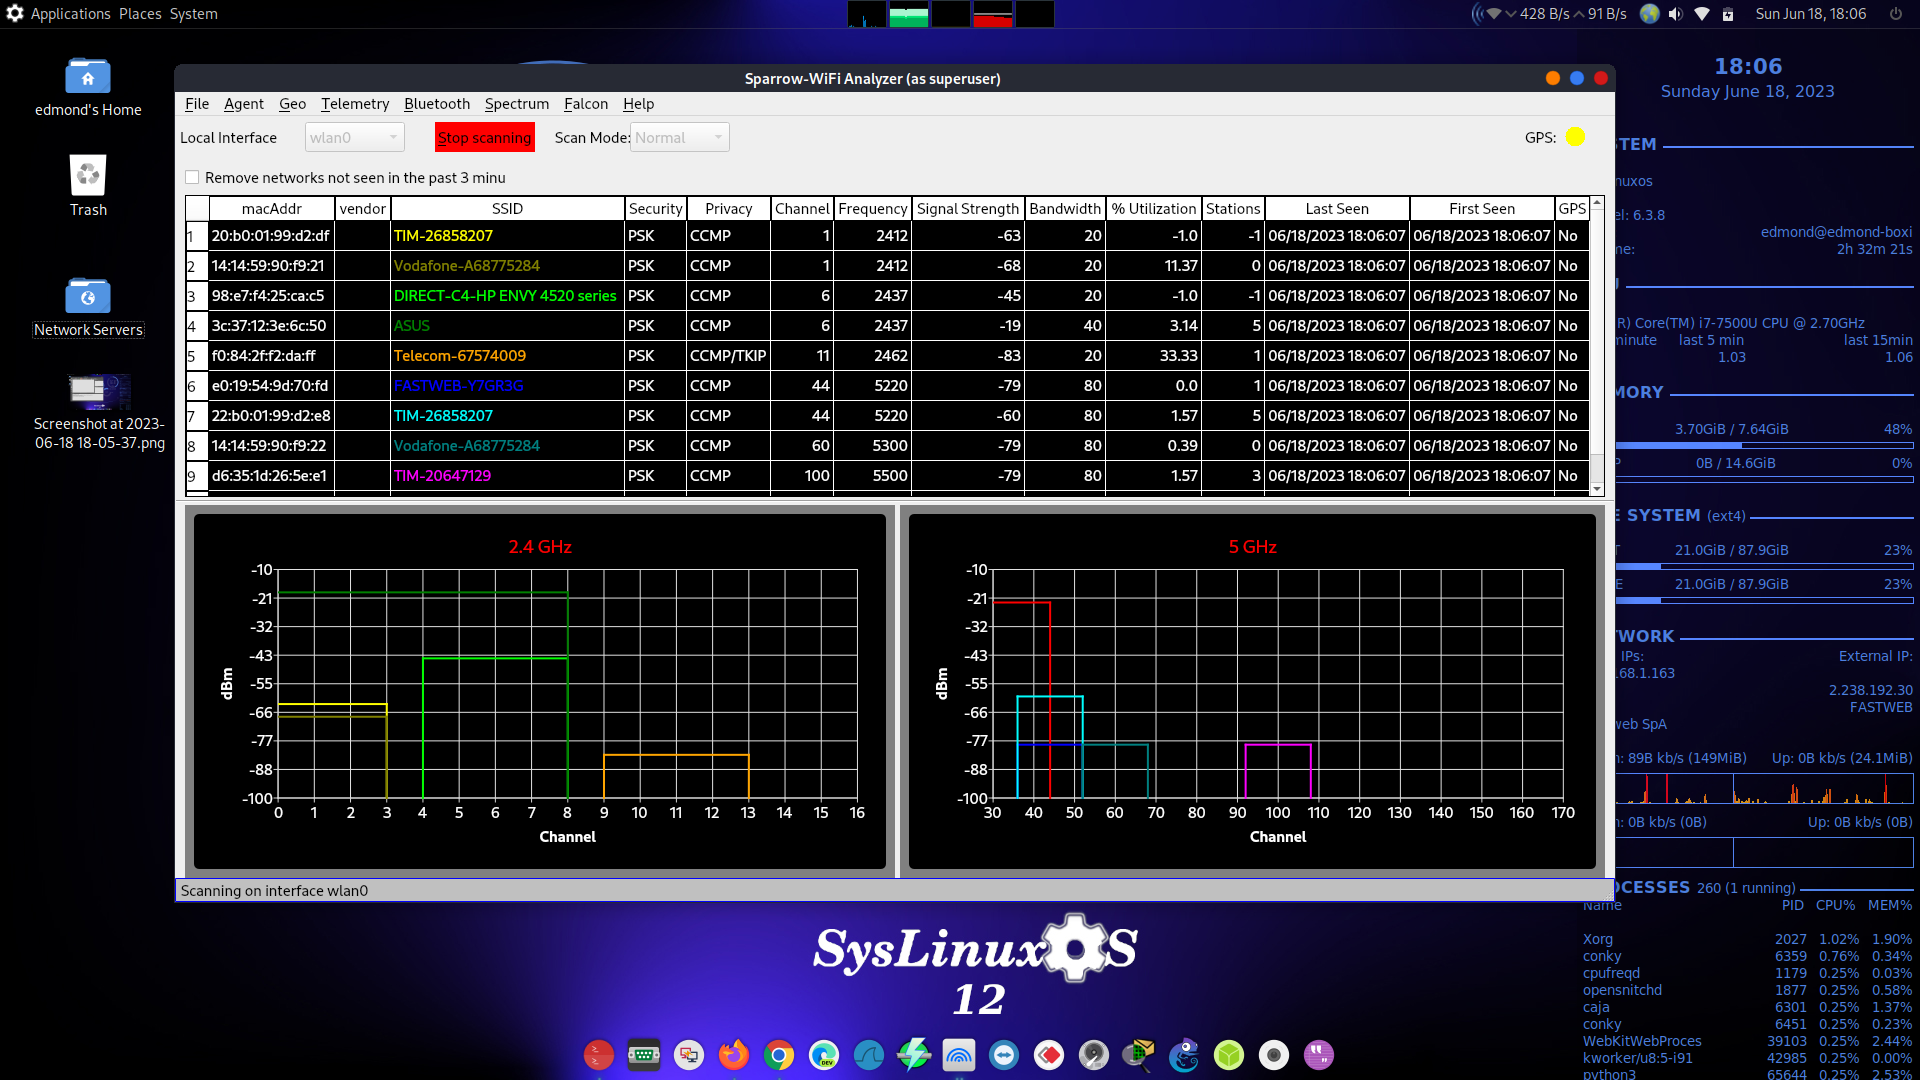Open the green cube dock icon
The height and width of the screenshot is (1080, 1920).
pos(1229,1055)
